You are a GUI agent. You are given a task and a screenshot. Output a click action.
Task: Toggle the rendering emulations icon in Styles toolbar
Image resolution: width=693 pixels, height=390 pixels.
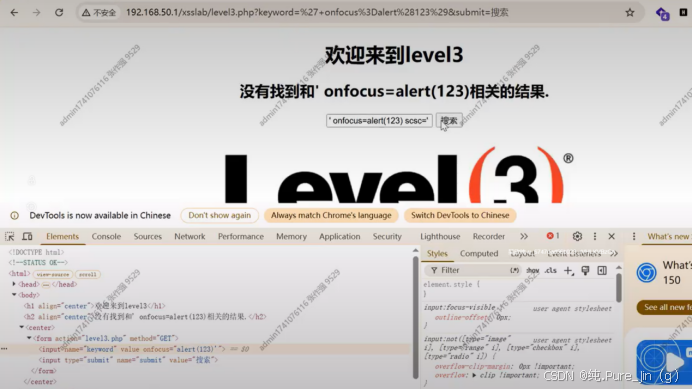point(585,271)
